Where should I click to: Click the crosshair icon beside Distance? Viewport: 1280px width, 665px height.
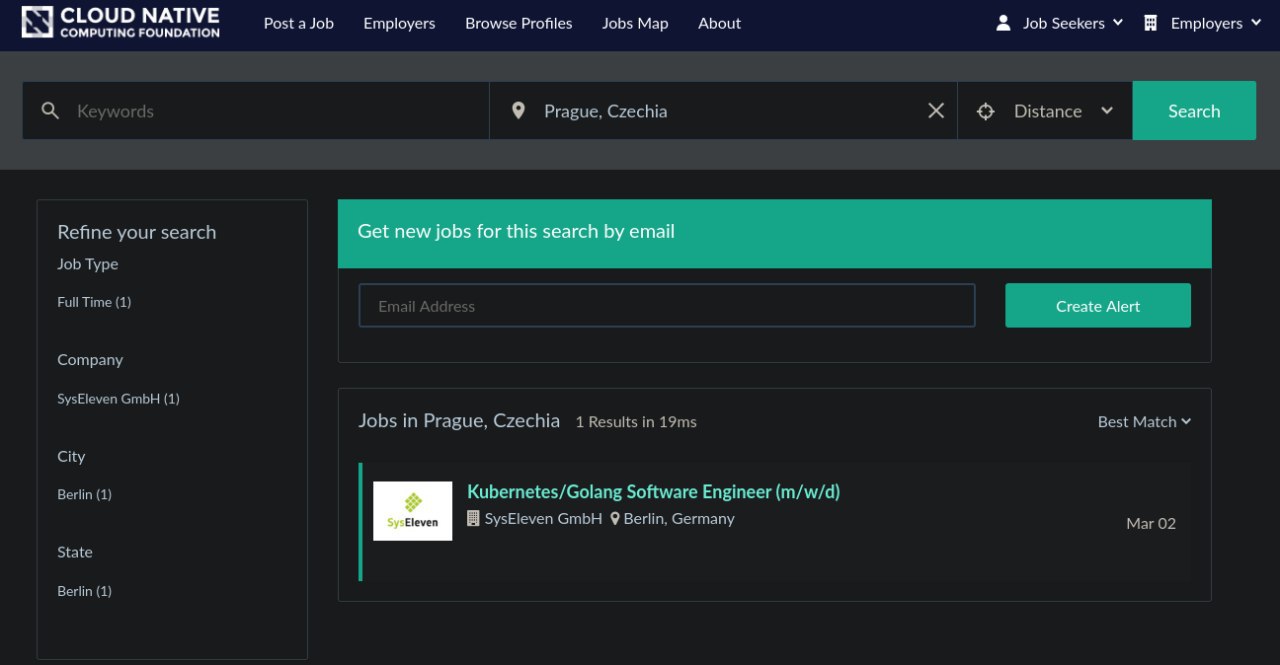point(985,111)
